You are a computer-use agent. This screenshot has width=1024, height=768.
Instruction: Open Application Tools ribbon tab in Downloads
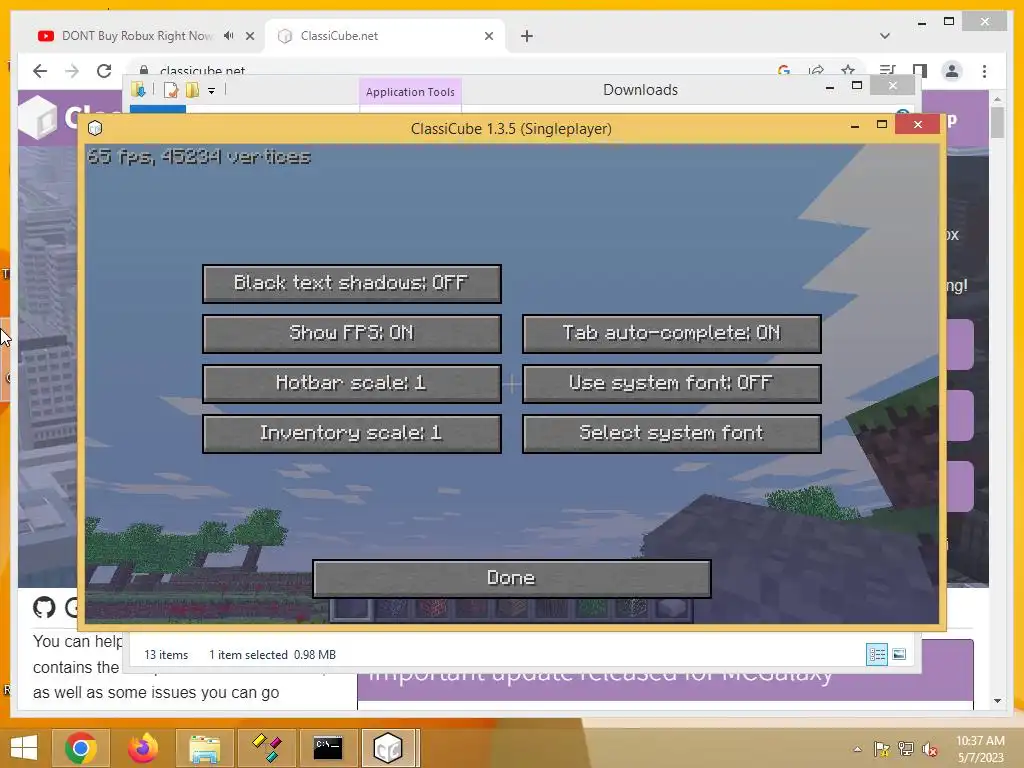pyautogui.click(x=410, y=92)
